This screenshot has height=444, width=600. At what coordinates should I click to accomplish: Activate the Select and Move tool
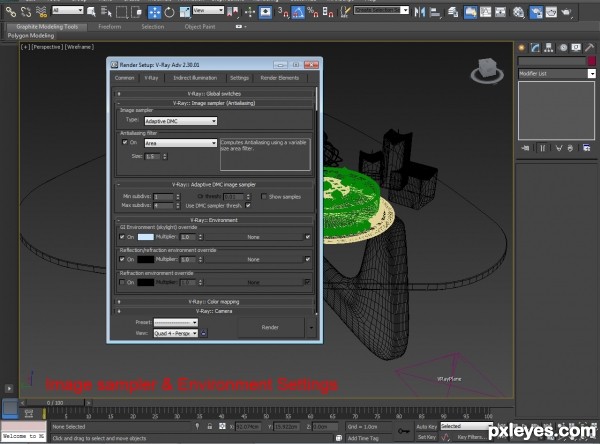click(155, 12)
